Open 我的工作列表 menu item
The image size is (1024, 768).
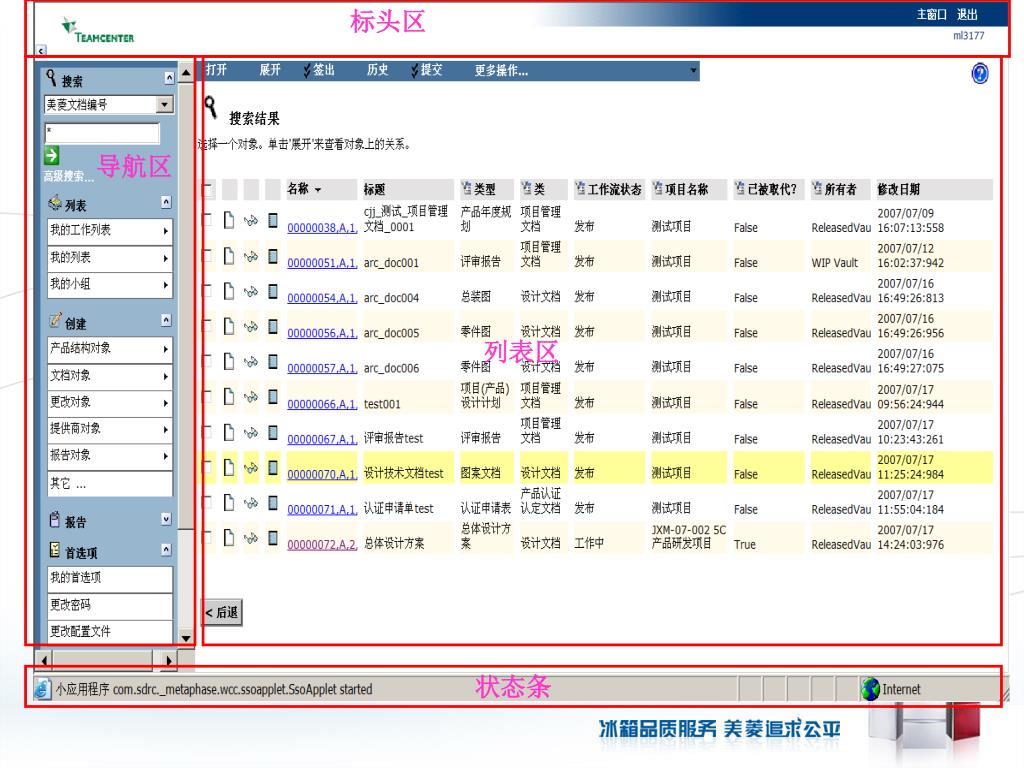click(109, 230)
